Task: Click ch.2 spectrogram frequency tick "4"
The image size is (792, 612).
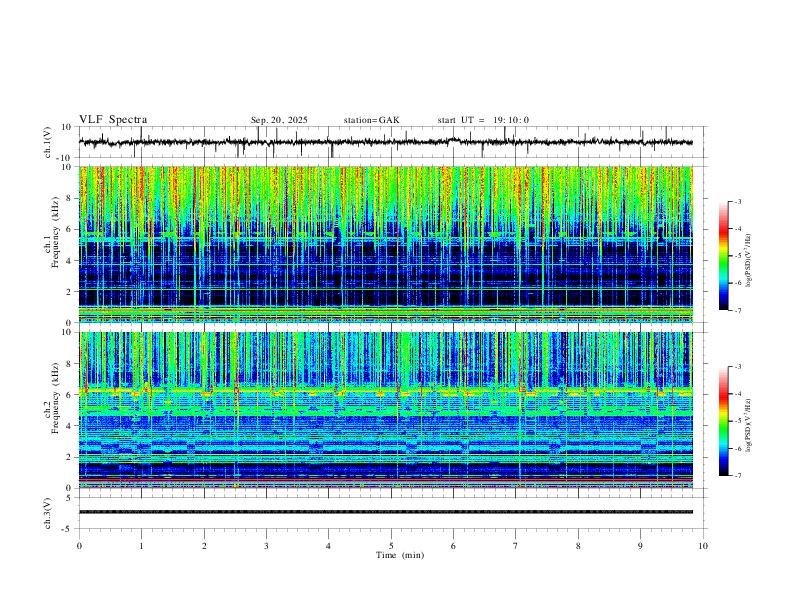Action: click(x=70, y=426)
